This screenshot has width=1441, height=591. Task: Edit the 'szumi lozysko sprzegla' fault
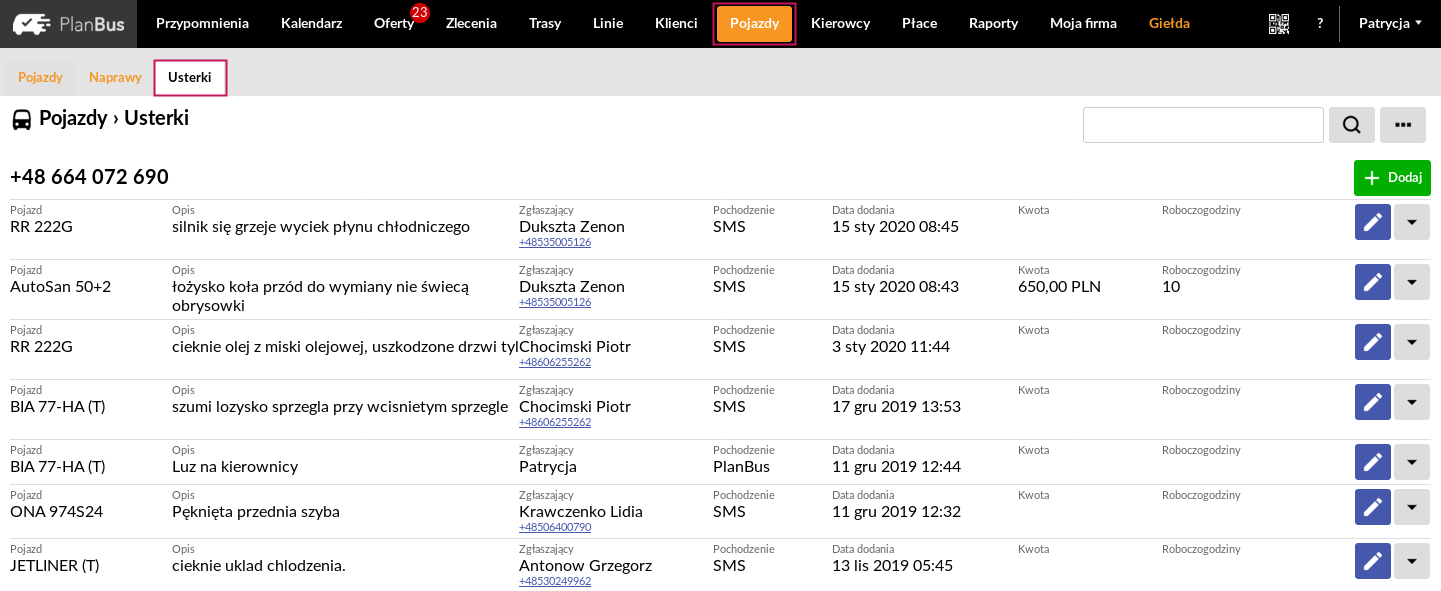pos(1373,402)
